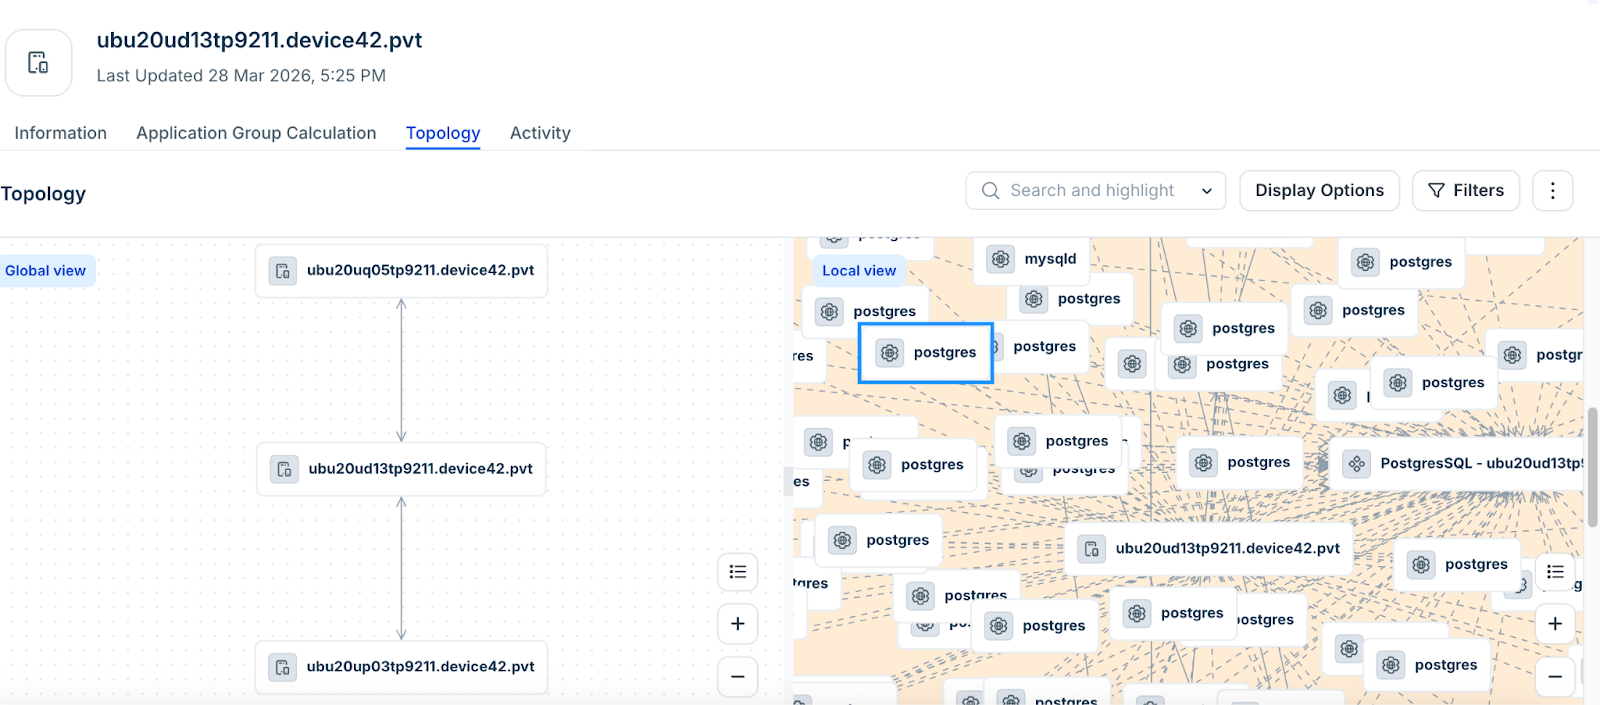This screenshot has height=705, width=1600.
Task: Open the Filters panel
Action: (x=1465, y=190)
